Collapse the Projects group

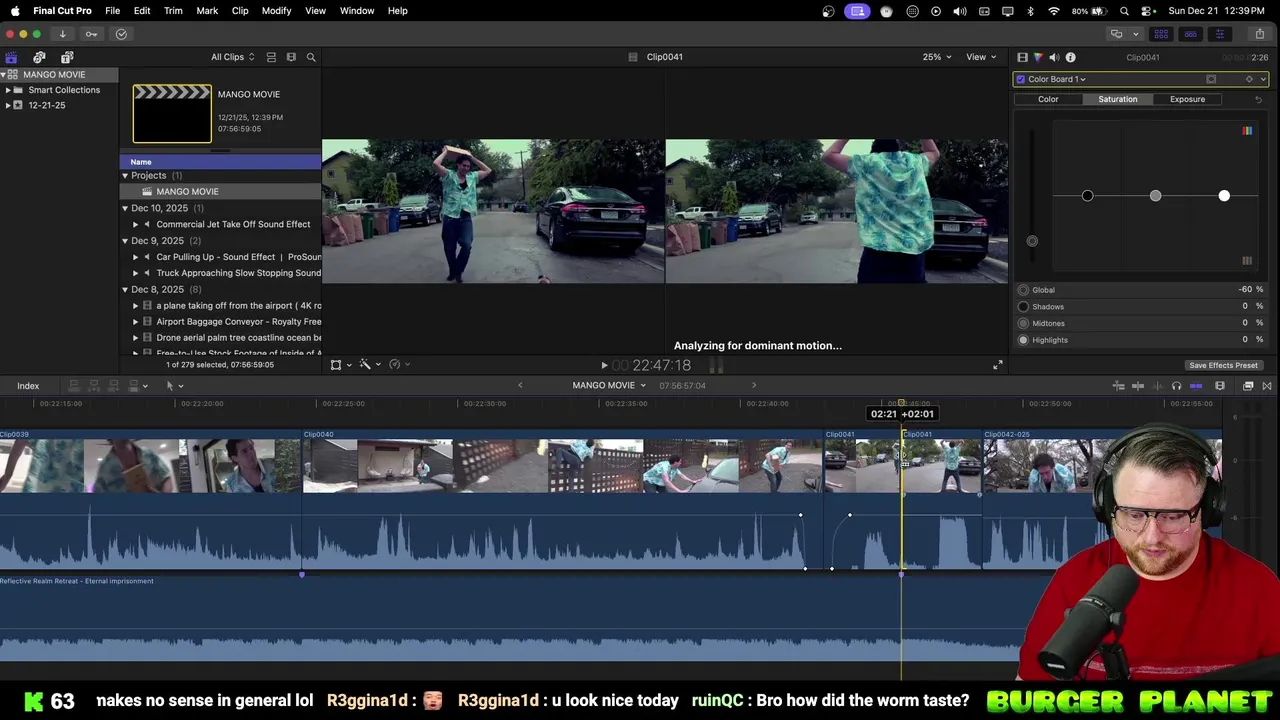125,176
